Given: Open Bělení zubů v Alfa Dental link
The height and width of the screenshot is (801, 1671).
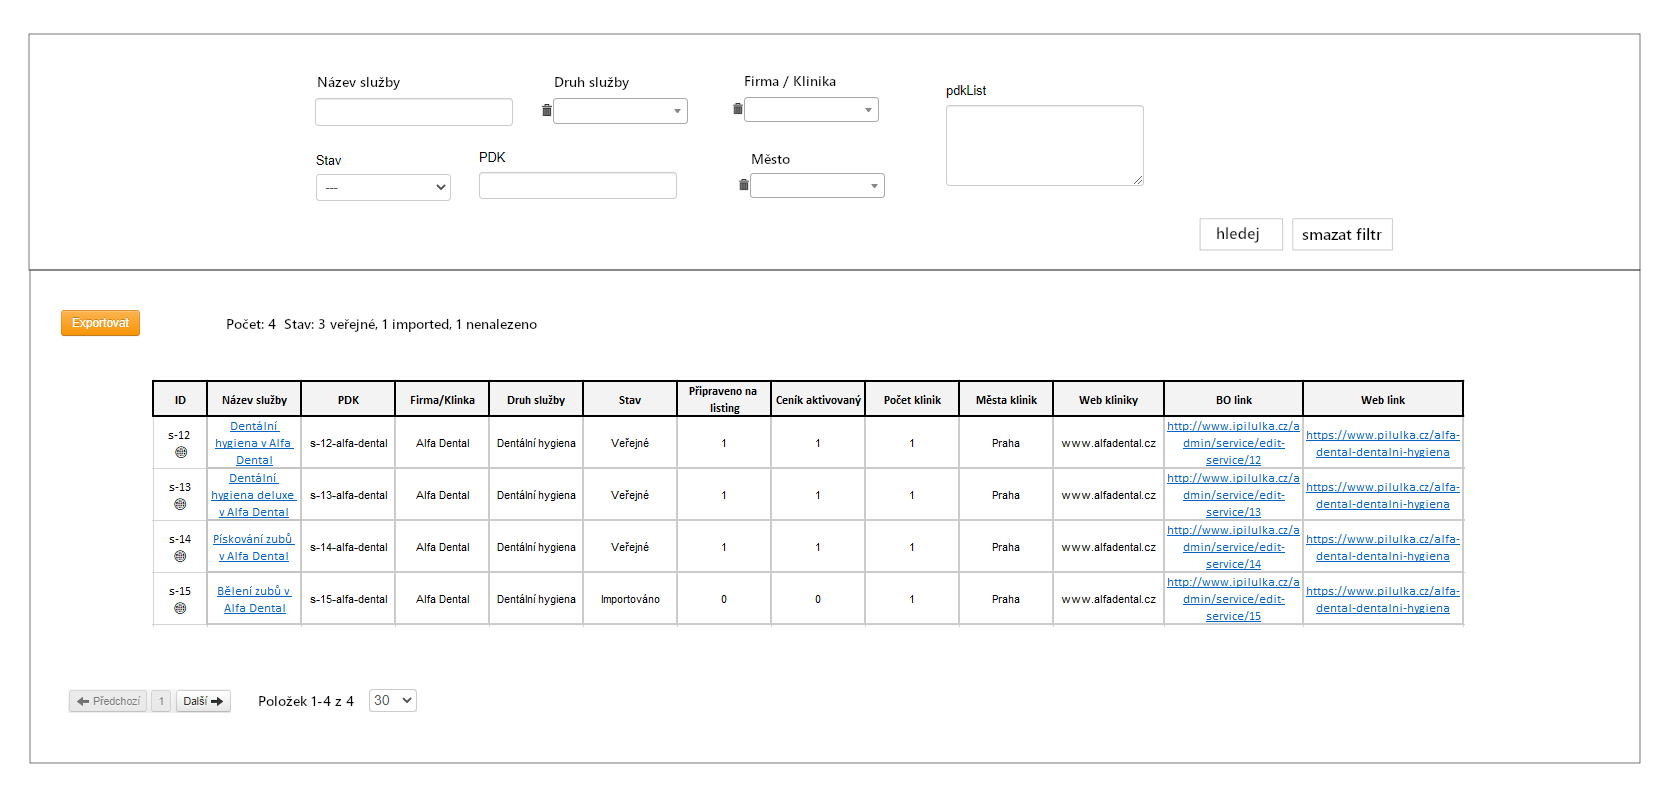Looking at the screenshot, I should 254,599.
